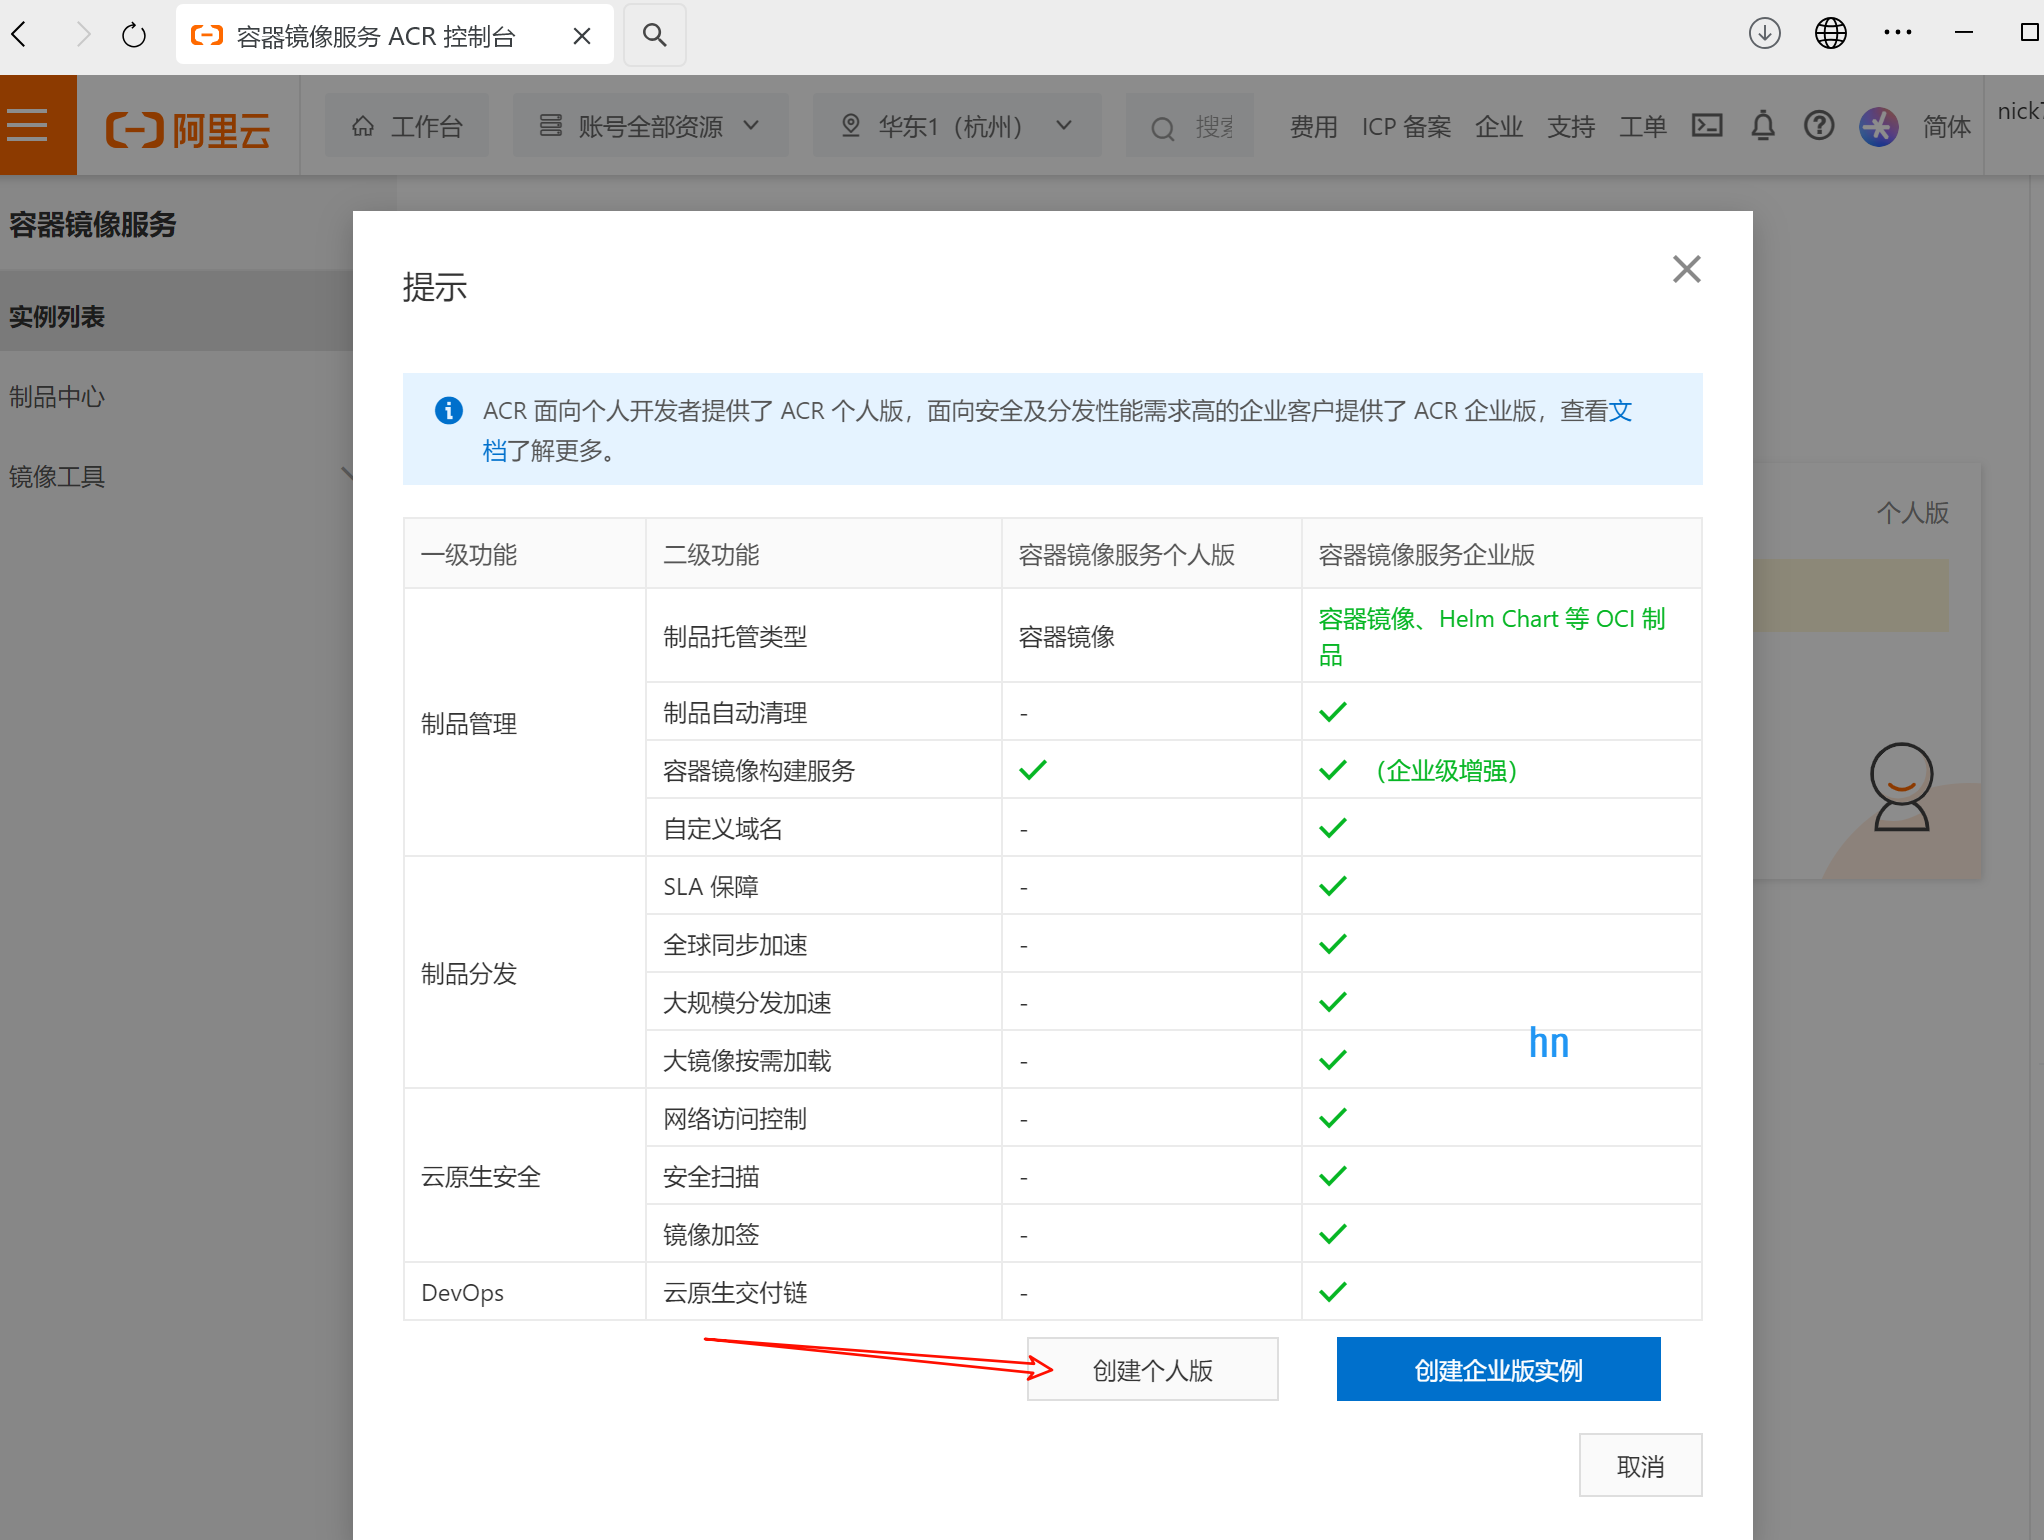Click the 容器镜像服务 sidebar title

(92, 224)
